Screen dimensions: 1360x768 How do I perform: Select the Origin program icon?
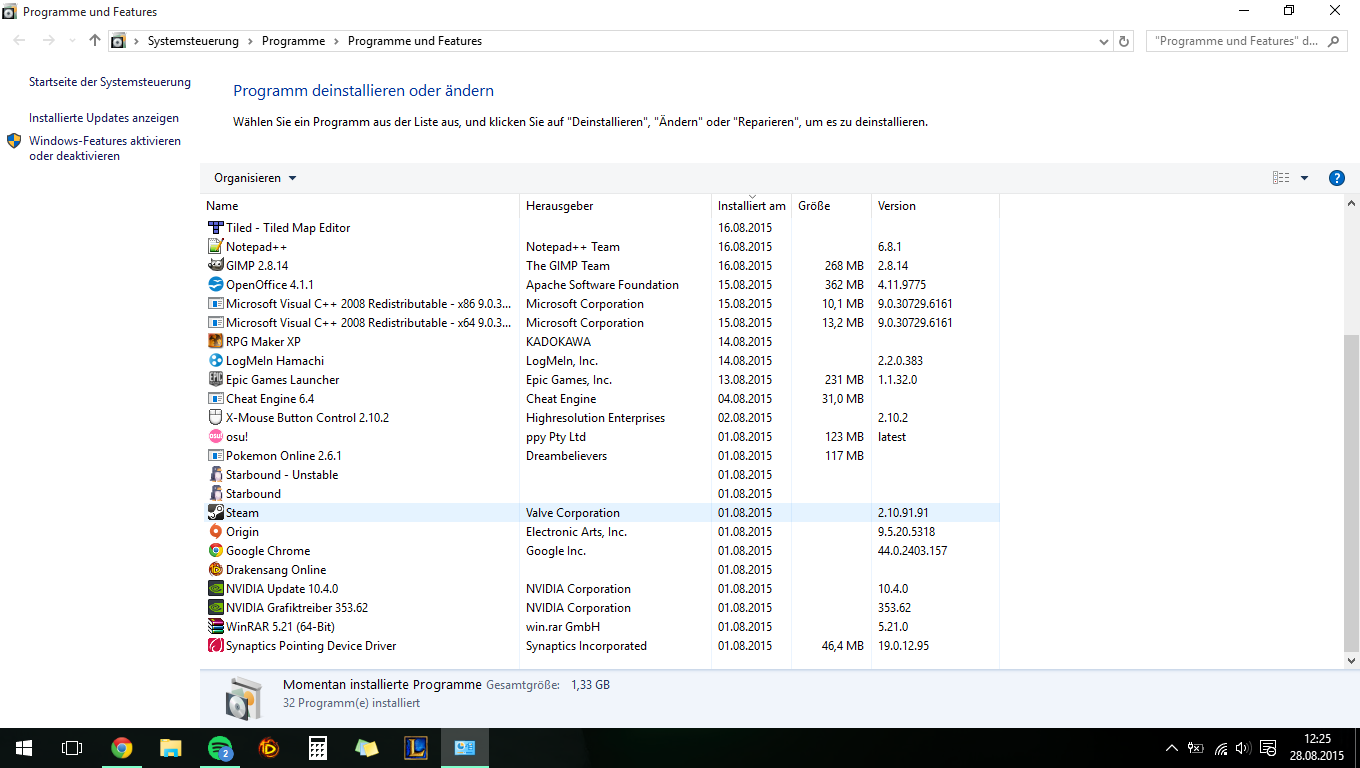(215, 532)
